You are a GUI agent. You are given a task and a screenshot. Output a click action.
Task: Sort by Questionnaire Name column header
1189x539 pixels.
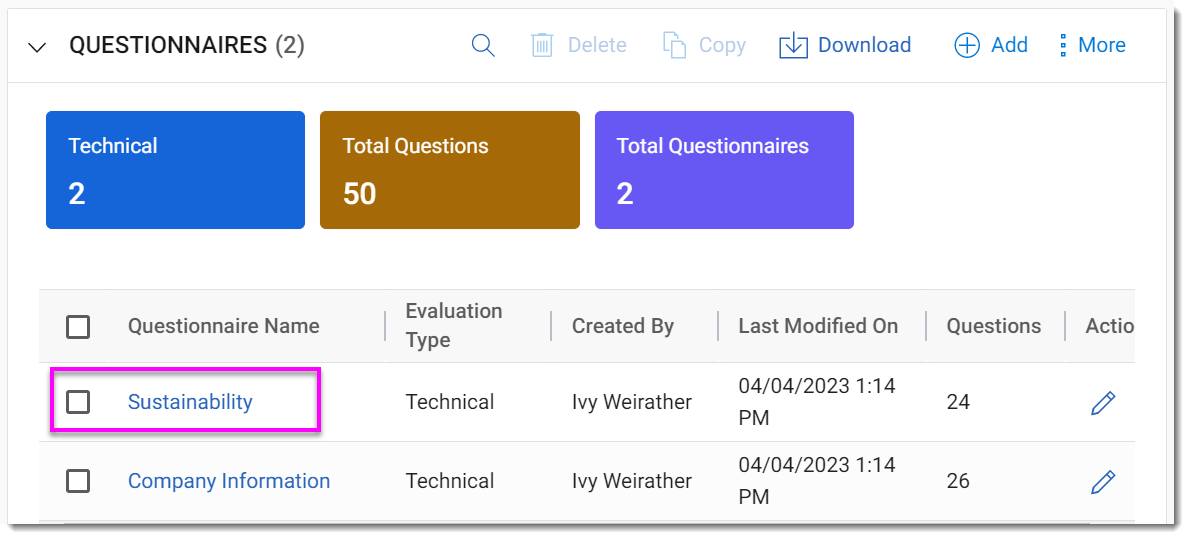[x=223, y=326]
